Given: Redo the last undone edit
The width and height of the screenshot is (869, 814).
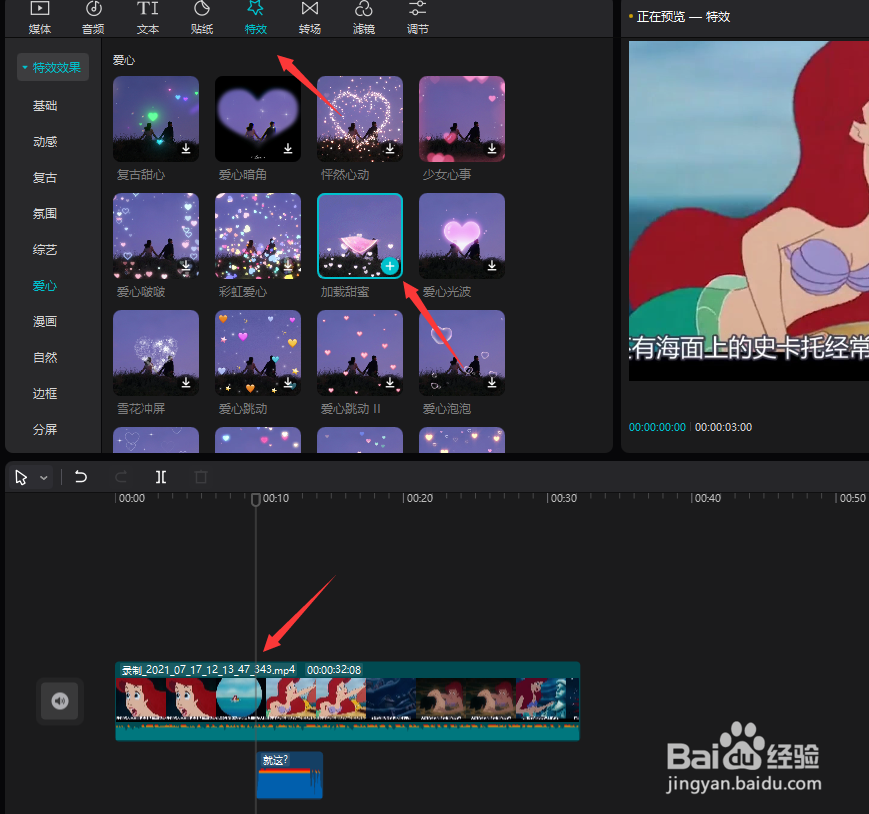Looking at the screenshot, I should point(121,477).
